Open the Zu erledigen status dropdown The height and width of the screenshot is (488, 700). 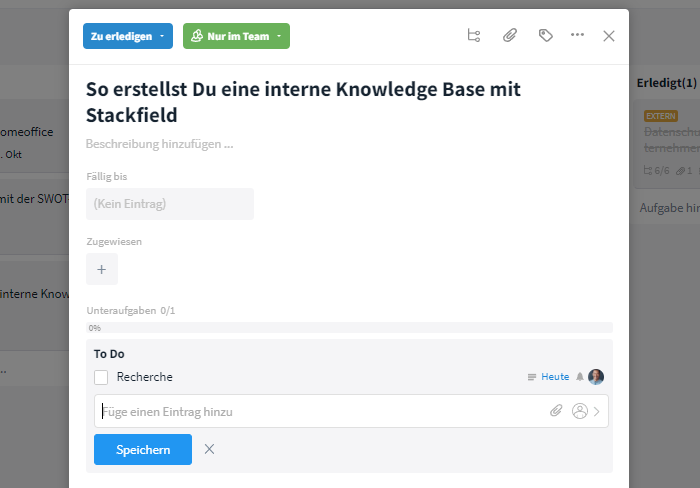pos(128,36)
